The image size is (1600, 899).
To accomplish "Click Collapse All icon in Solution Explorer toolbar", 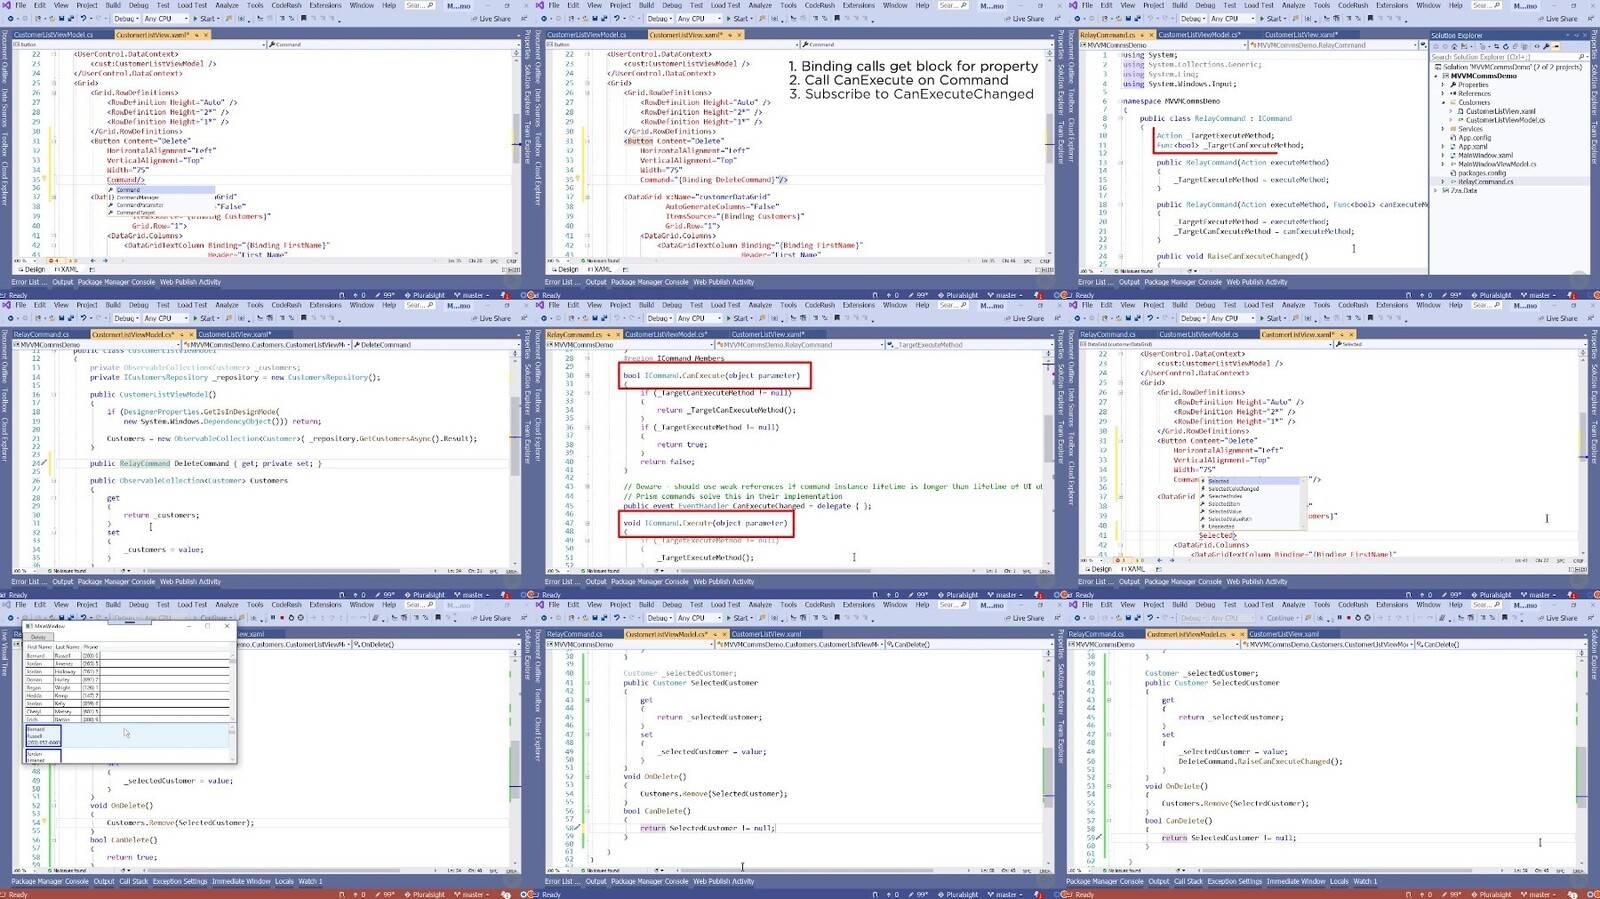I will (x=1516, y=46).
